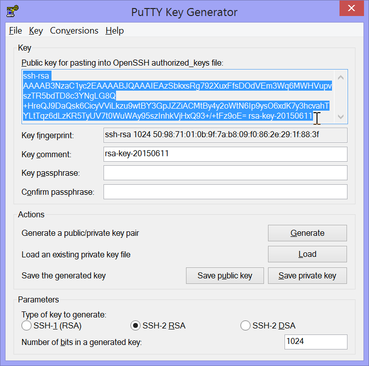
Task: Open the File menu
Action: coord(15,31)
